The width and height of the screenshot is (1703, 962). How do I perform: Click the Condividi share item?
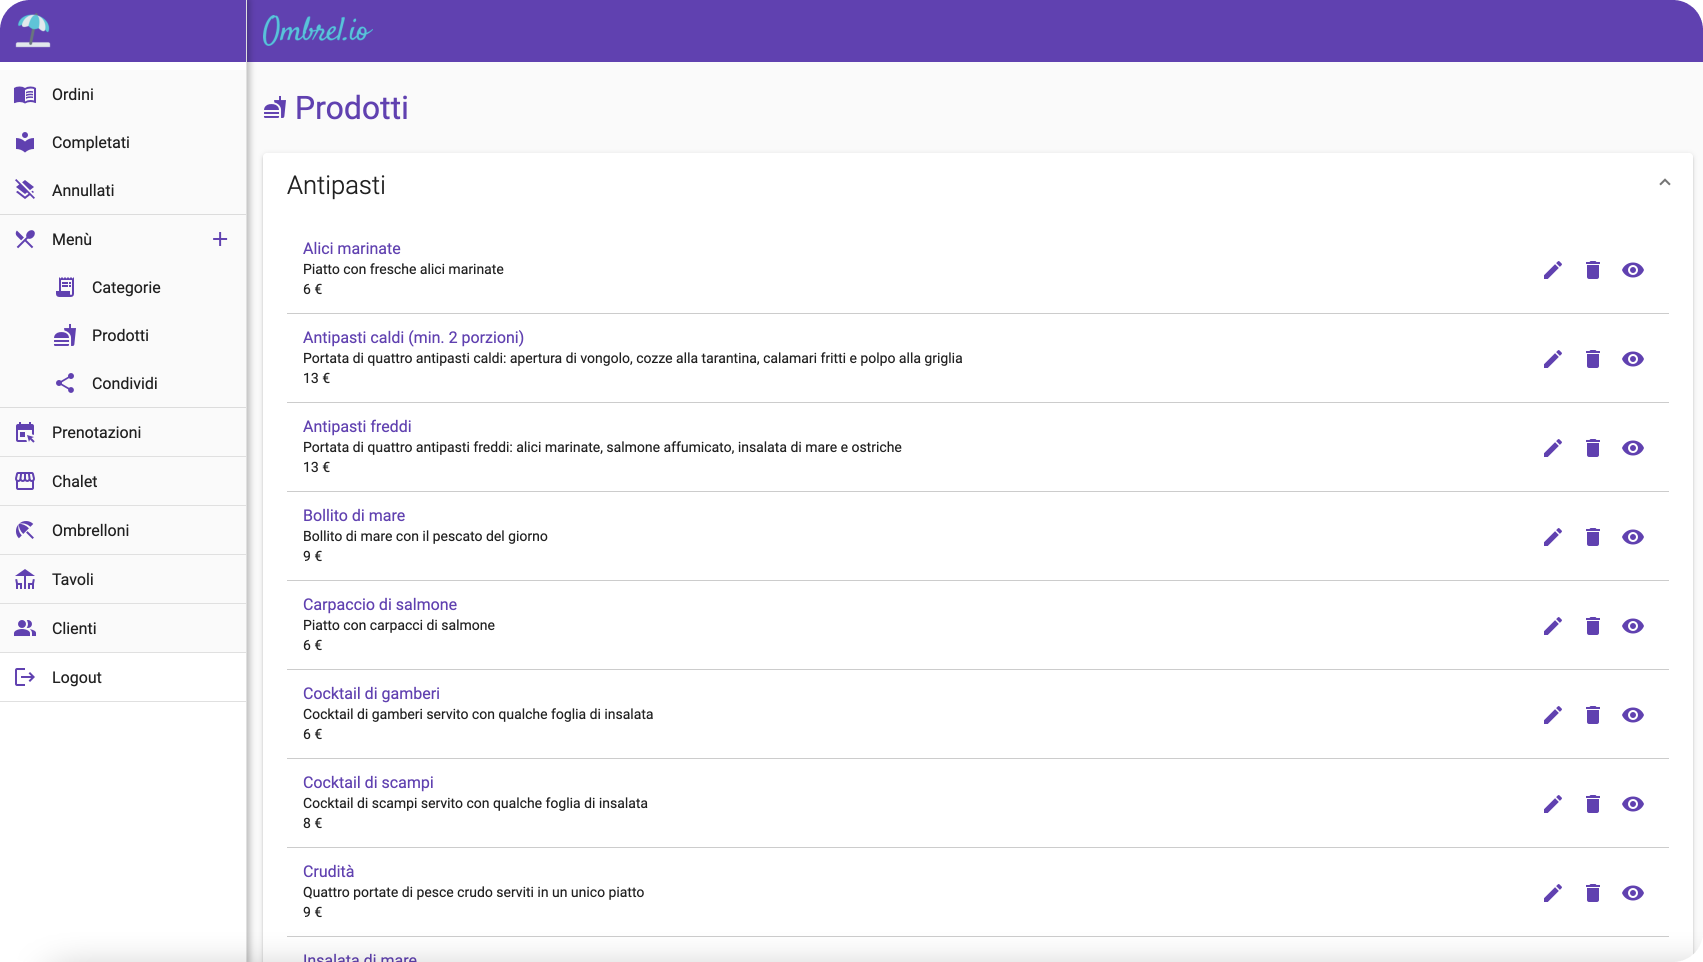[x=123, y=383]
